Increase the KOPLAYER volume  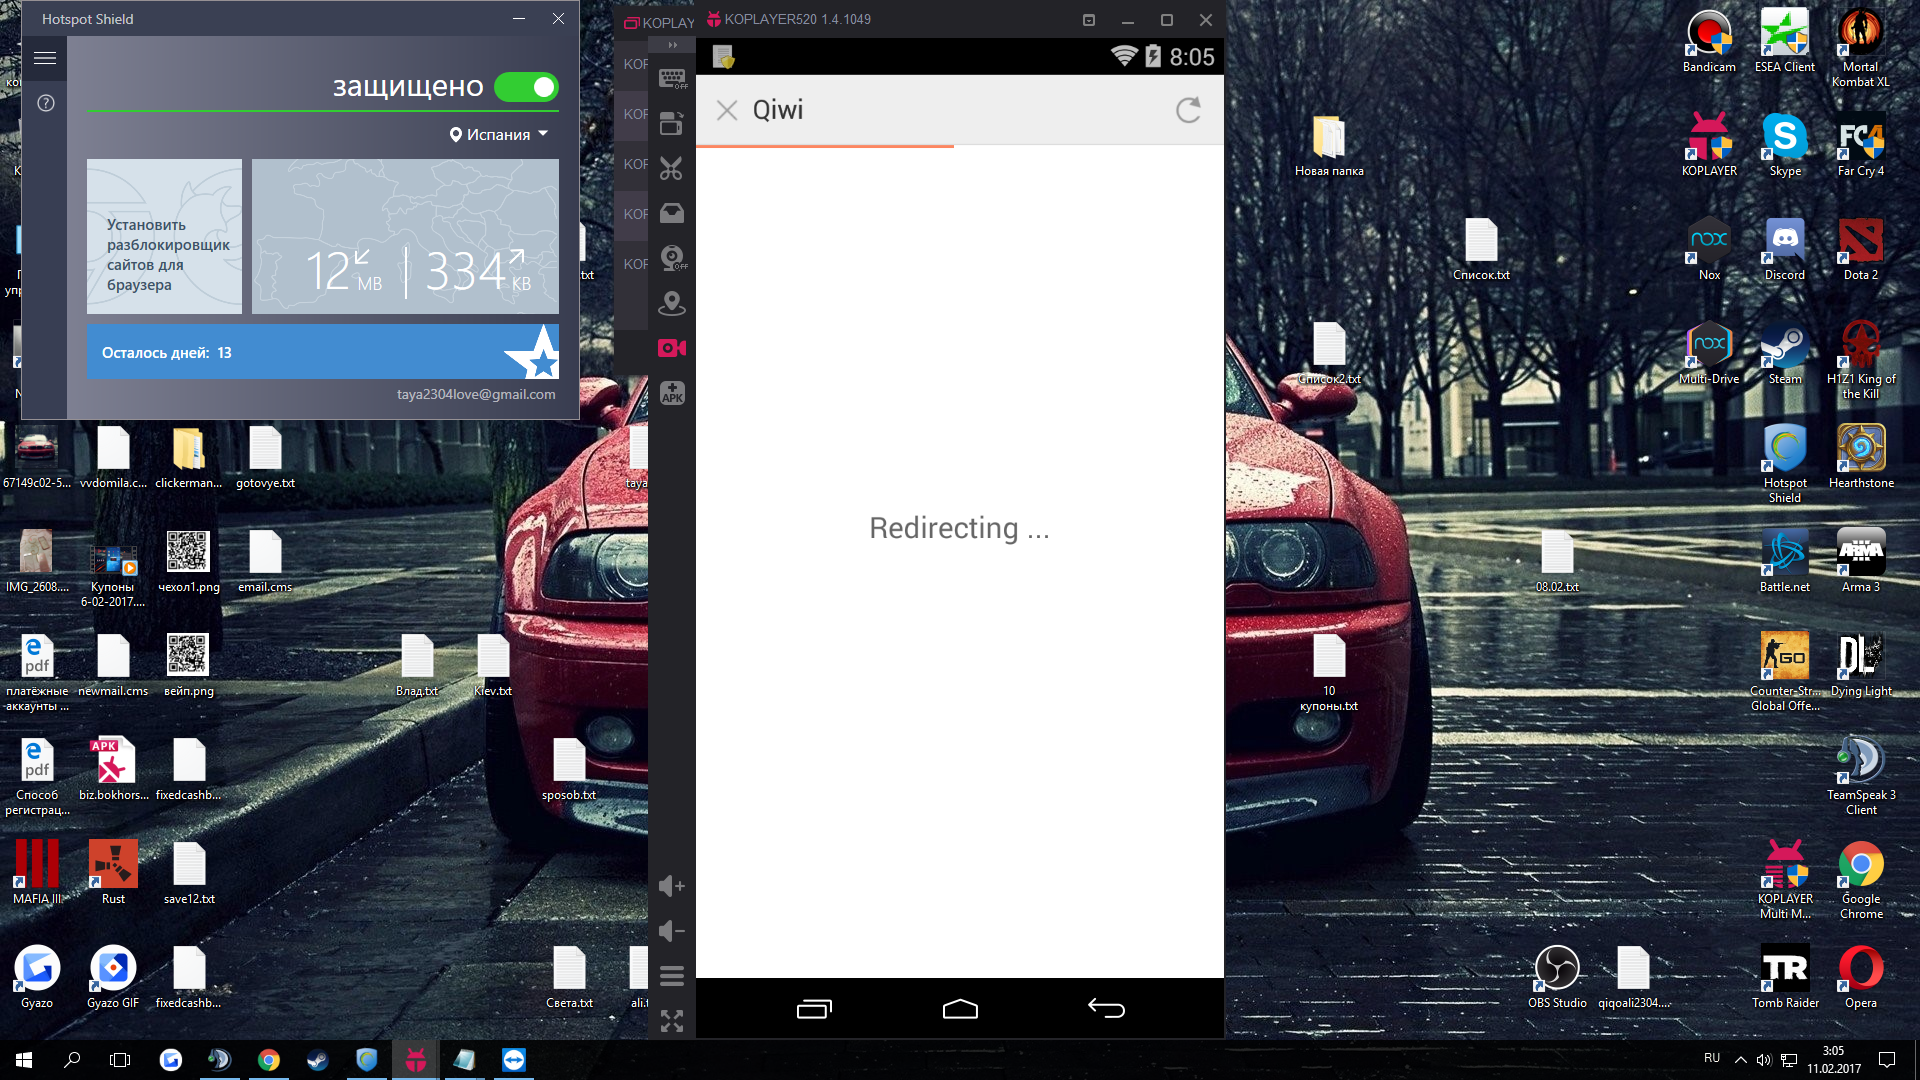pyautogui.click(x=672, y=886)
